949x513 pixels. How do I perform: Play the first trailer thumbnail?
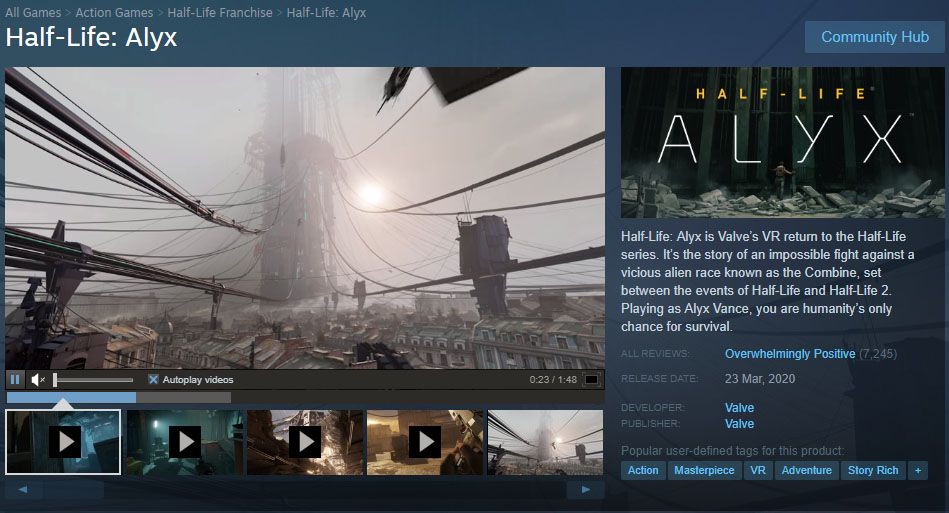pyautogui.click(x=63, y=442)
